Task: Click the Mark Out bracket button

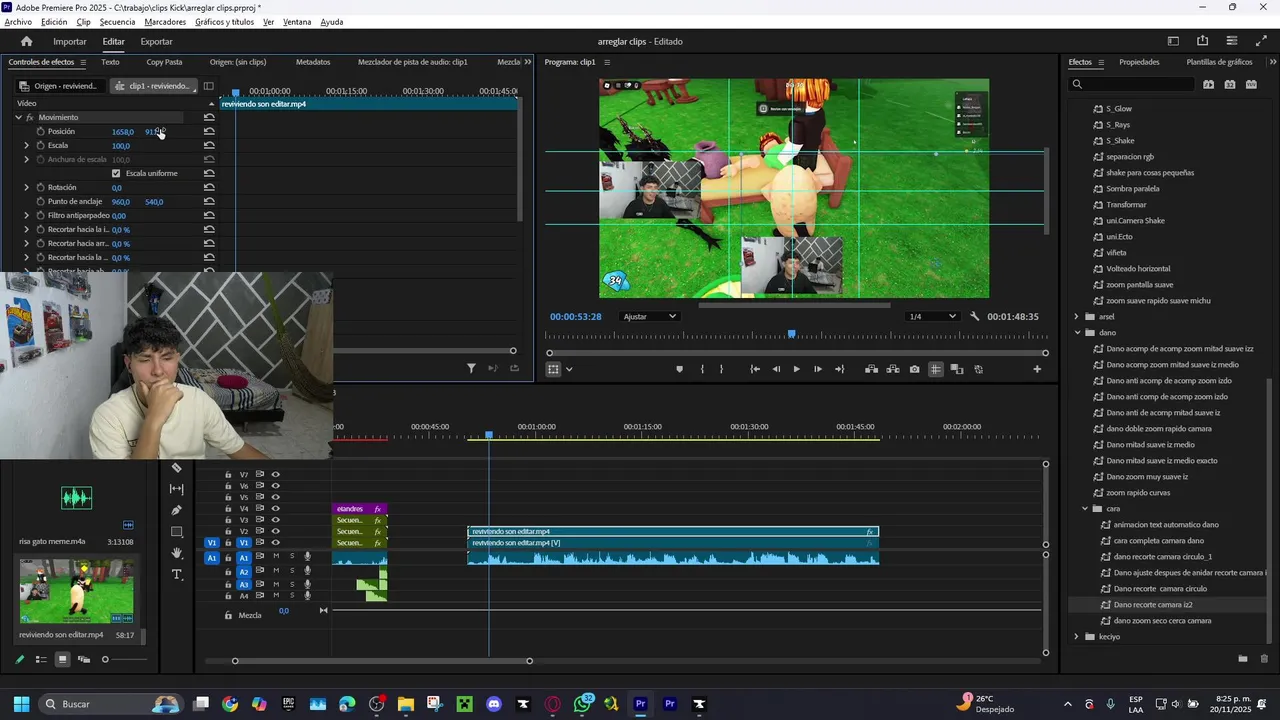Action: (721, 369)
